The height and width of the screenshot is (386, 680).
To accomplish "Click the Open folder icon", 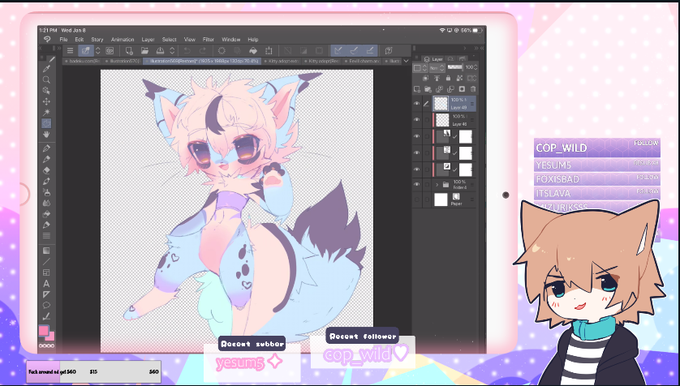I will click(x=144, y=51).
